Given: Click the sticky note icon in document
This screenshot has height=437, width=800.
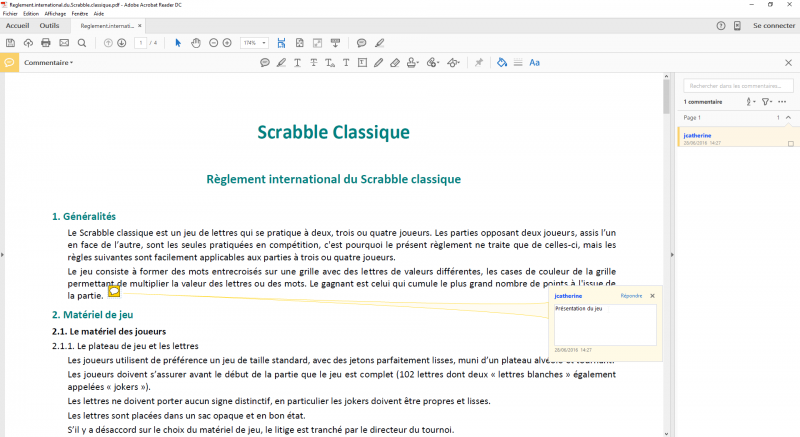Looking at the screenshot, I should pyautogui.click(x=114, y=292).
